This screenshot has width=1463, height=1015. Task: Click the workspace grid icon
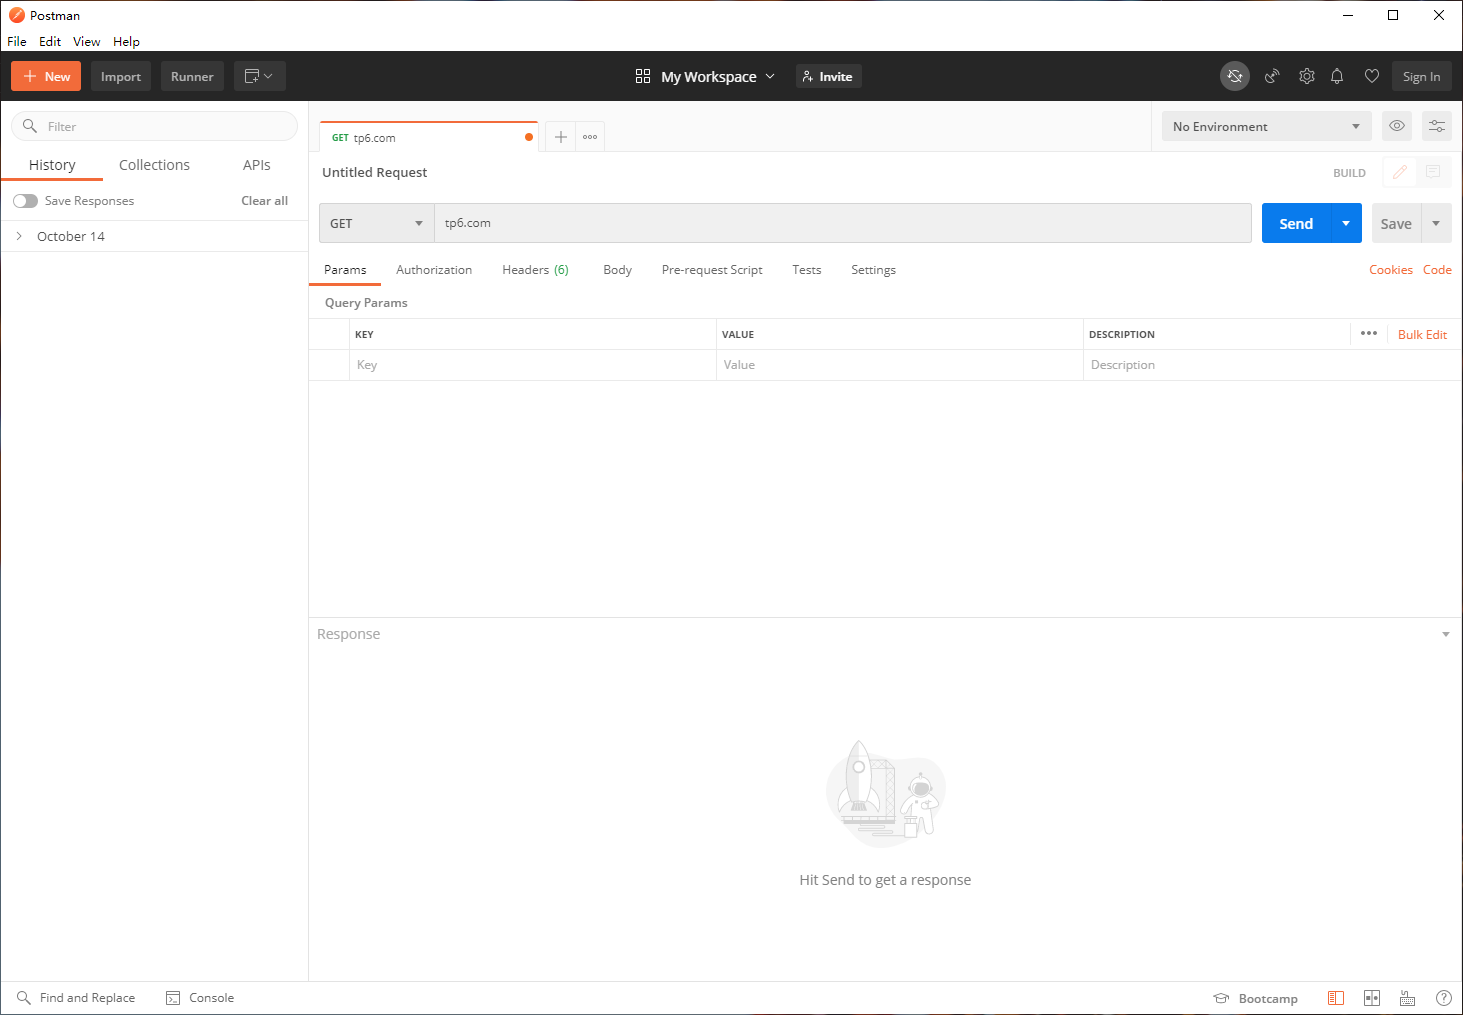pos(643,76)
